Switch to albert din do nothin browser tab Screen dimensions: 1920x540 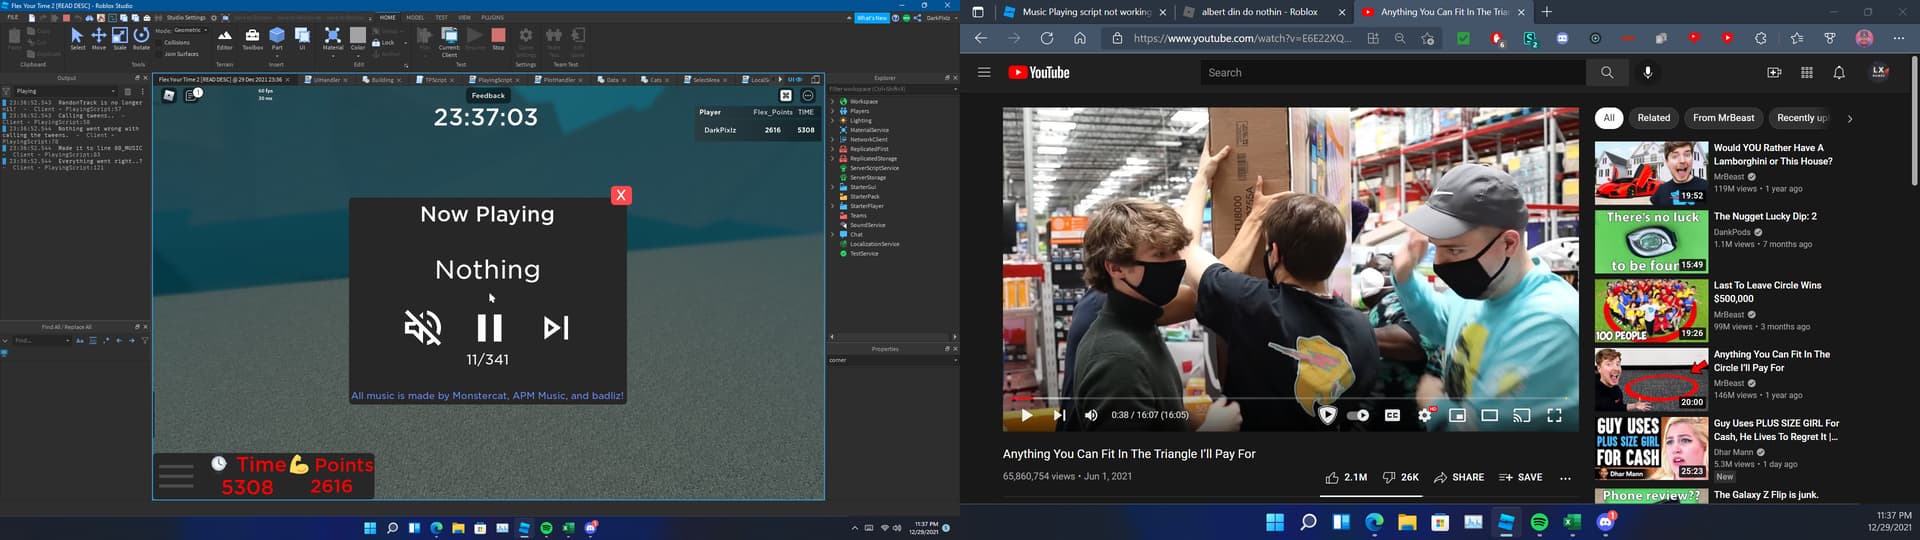(x=1260, y=12)
